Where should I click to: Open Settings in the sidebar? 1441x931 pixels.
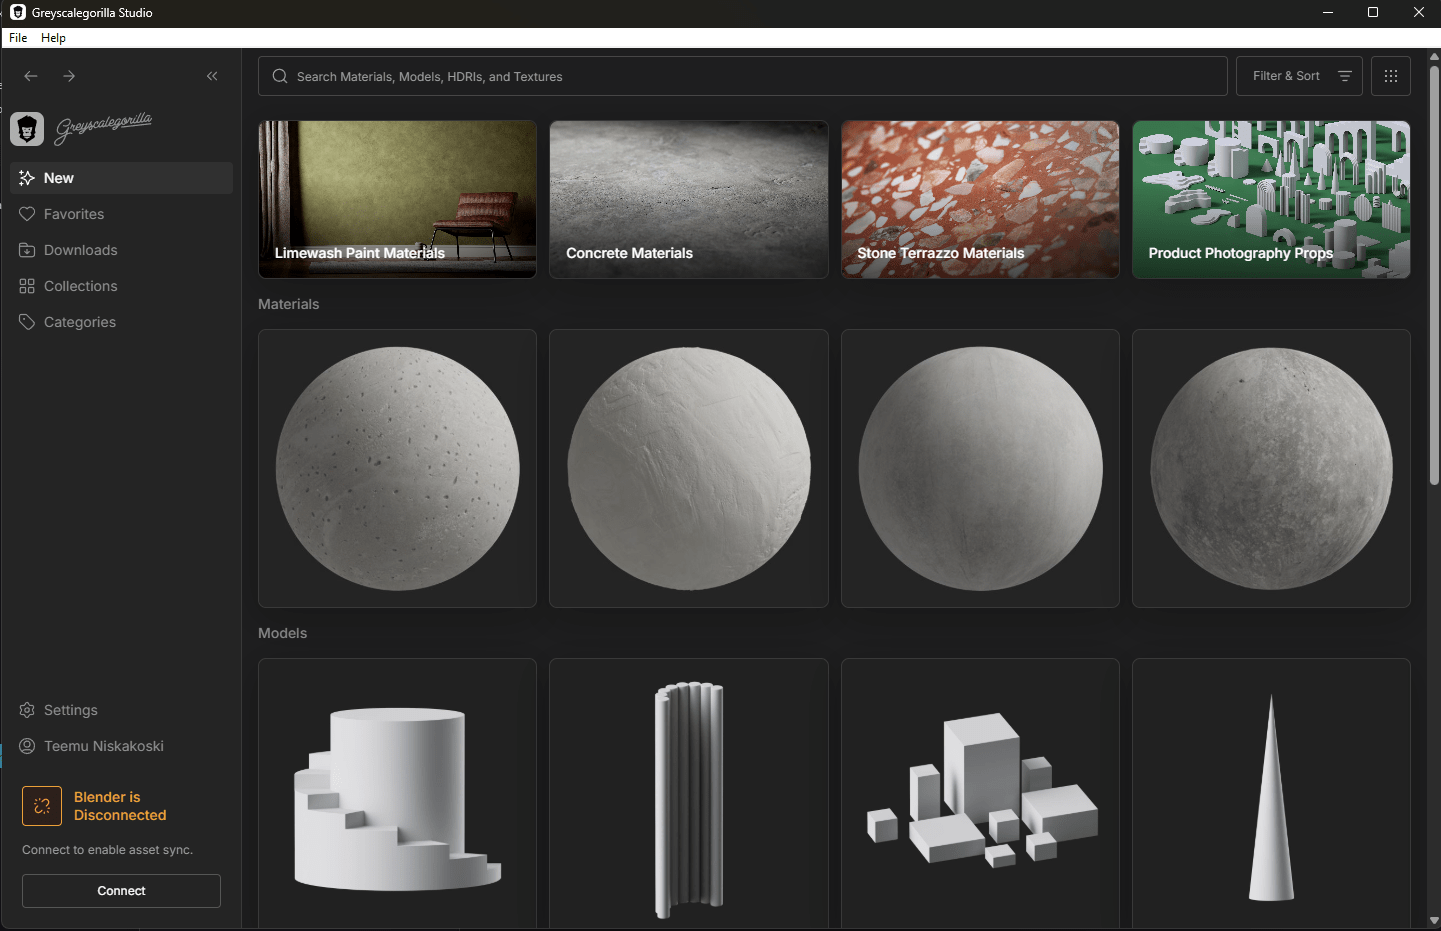pyautogui.click(x=121, y=710)
